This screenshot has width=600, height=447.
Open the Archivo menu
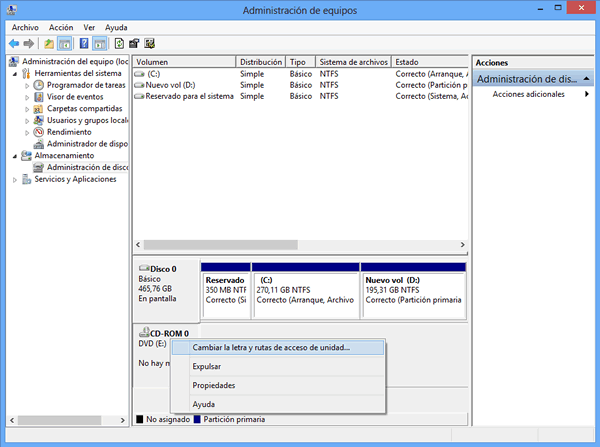(25, 28)
